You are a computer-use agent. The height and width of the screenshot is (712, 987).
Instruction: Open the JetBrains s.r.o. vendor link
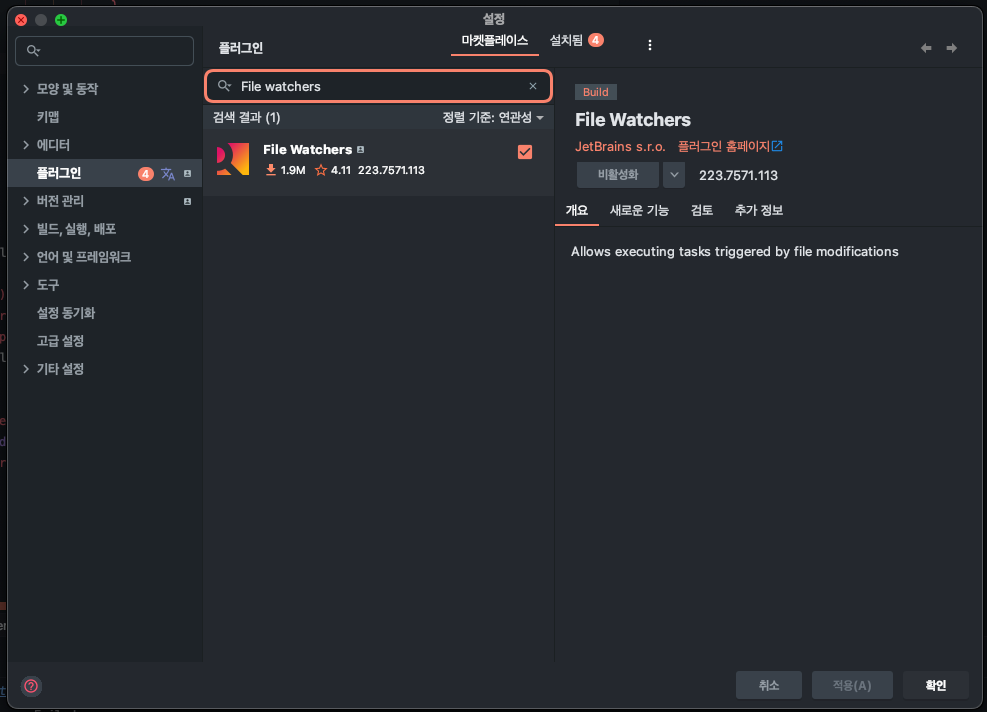[x=620, y=146]
